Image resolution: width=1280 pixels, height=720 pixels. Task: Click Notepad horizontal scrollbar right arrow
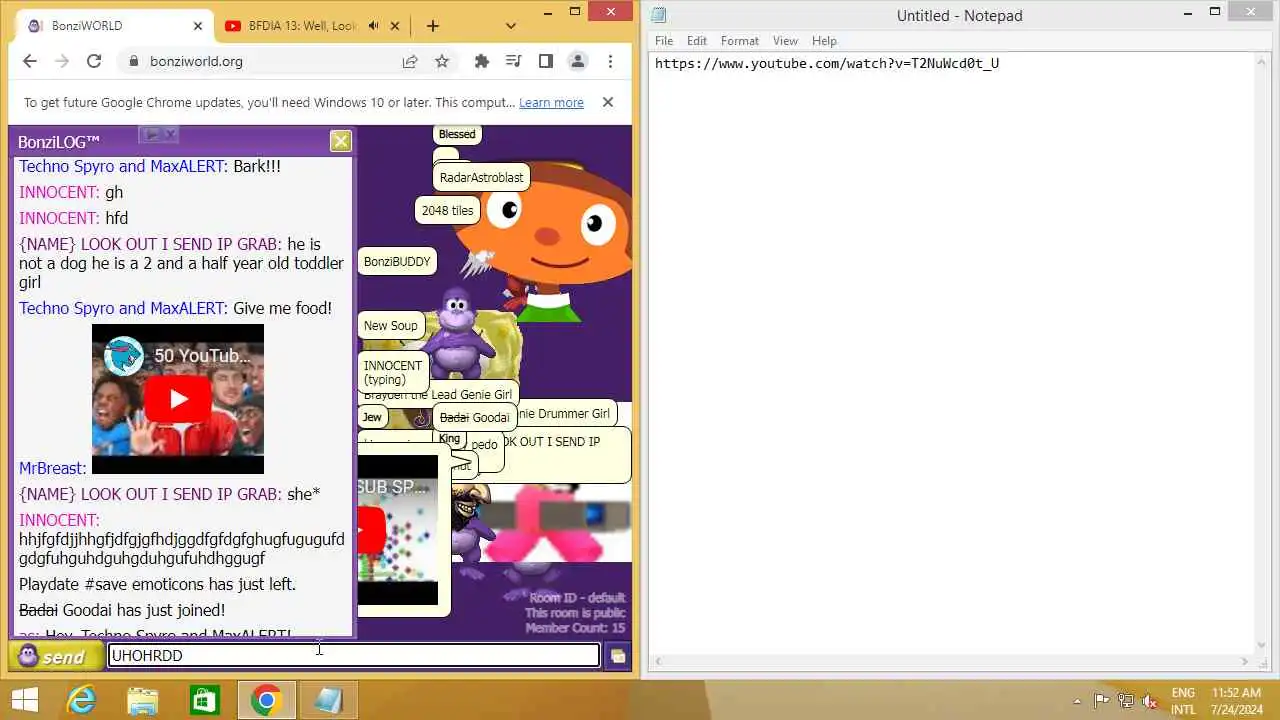pyautogui.click(x=1245, y=661)
